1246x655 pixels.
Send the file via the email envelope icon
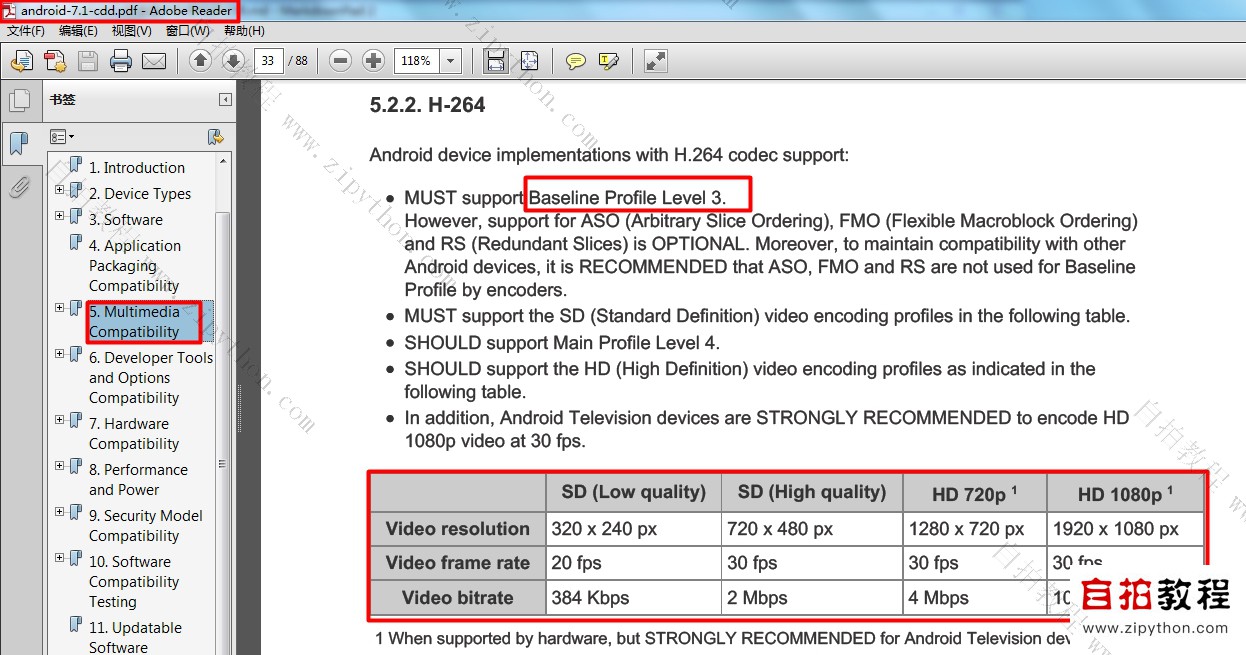154,61
